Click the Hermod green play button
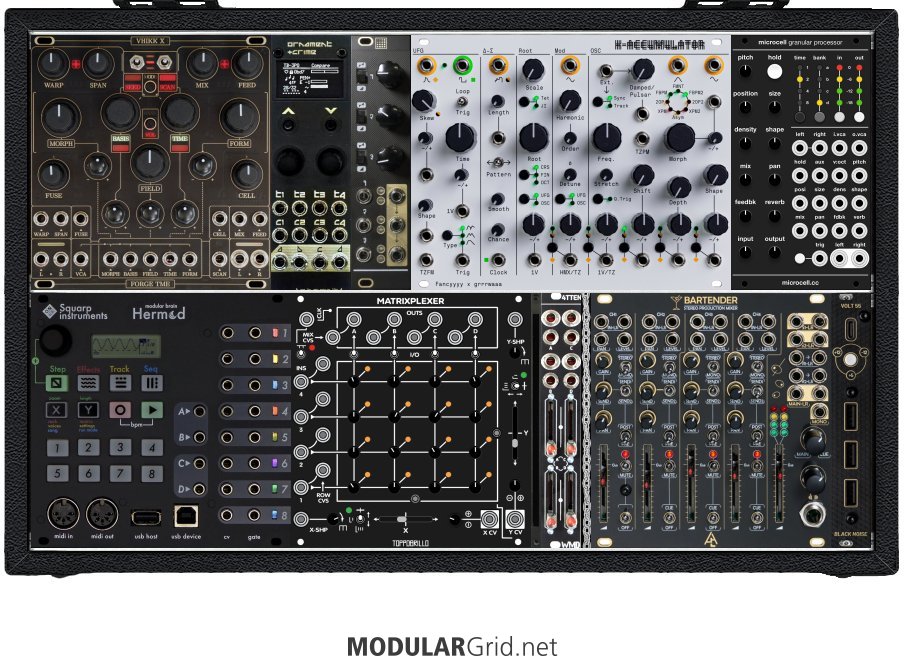 point(152,410)
